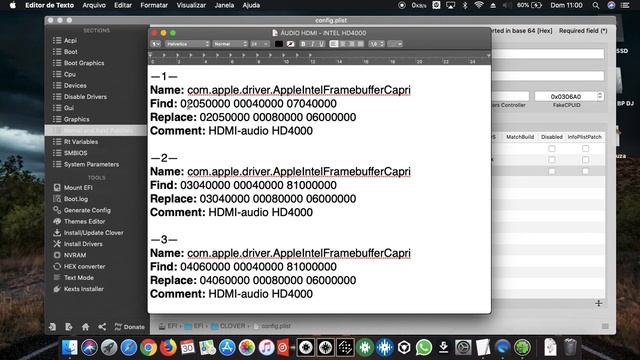Open Firefox from the Dock
The image size is (640, 360).
[x=168, y=347]
